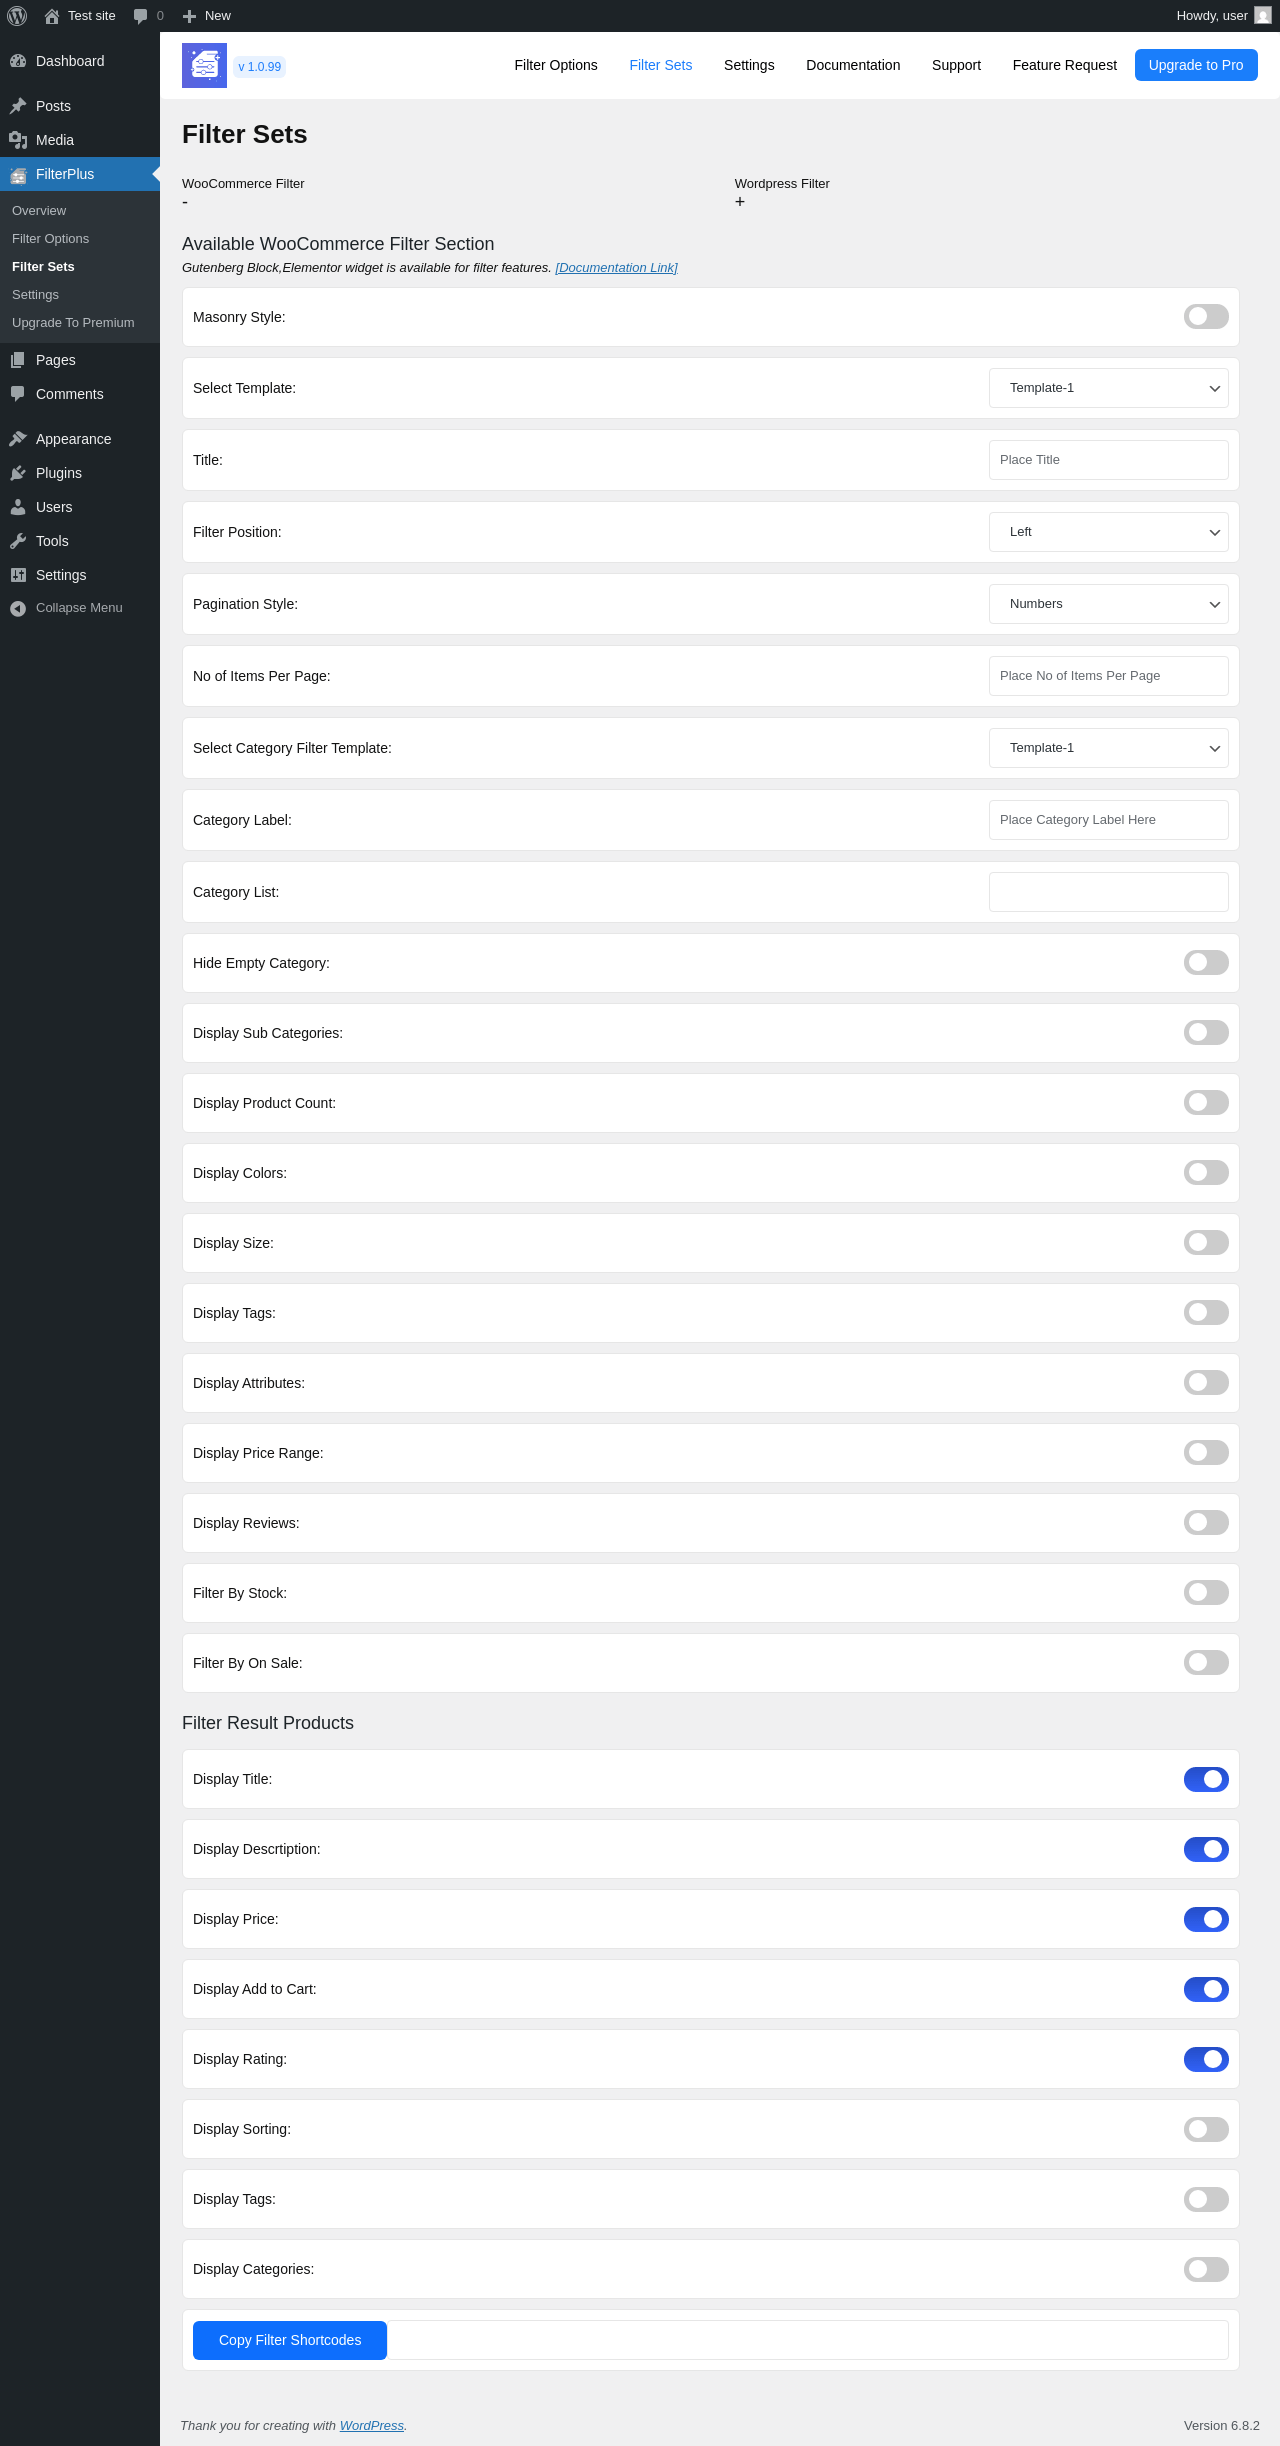
Task: Enable the Masonry Style toggle
Action: (x=1206, y=317)
